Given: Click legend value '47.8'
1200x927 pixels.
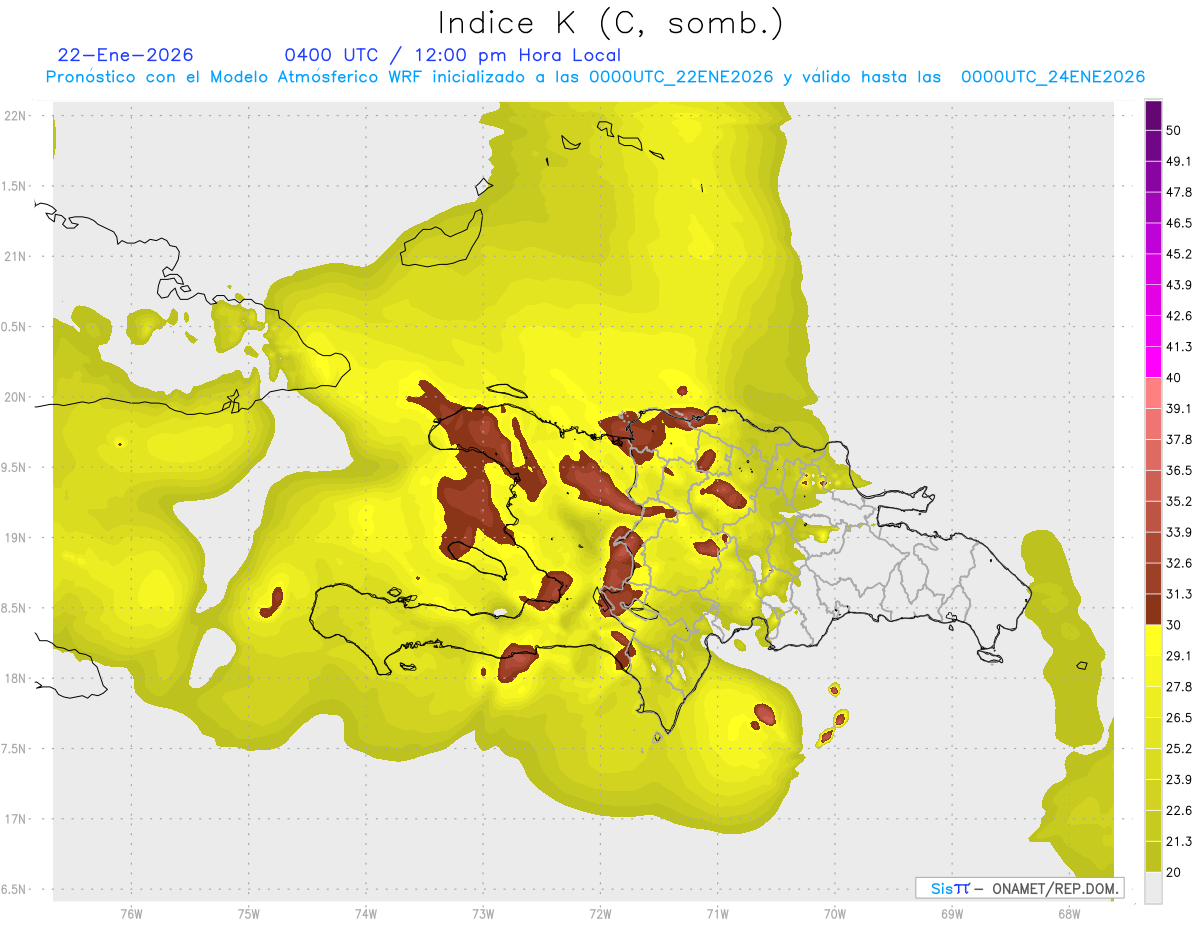Looking at the screenshot, I should click(1179, 192).
